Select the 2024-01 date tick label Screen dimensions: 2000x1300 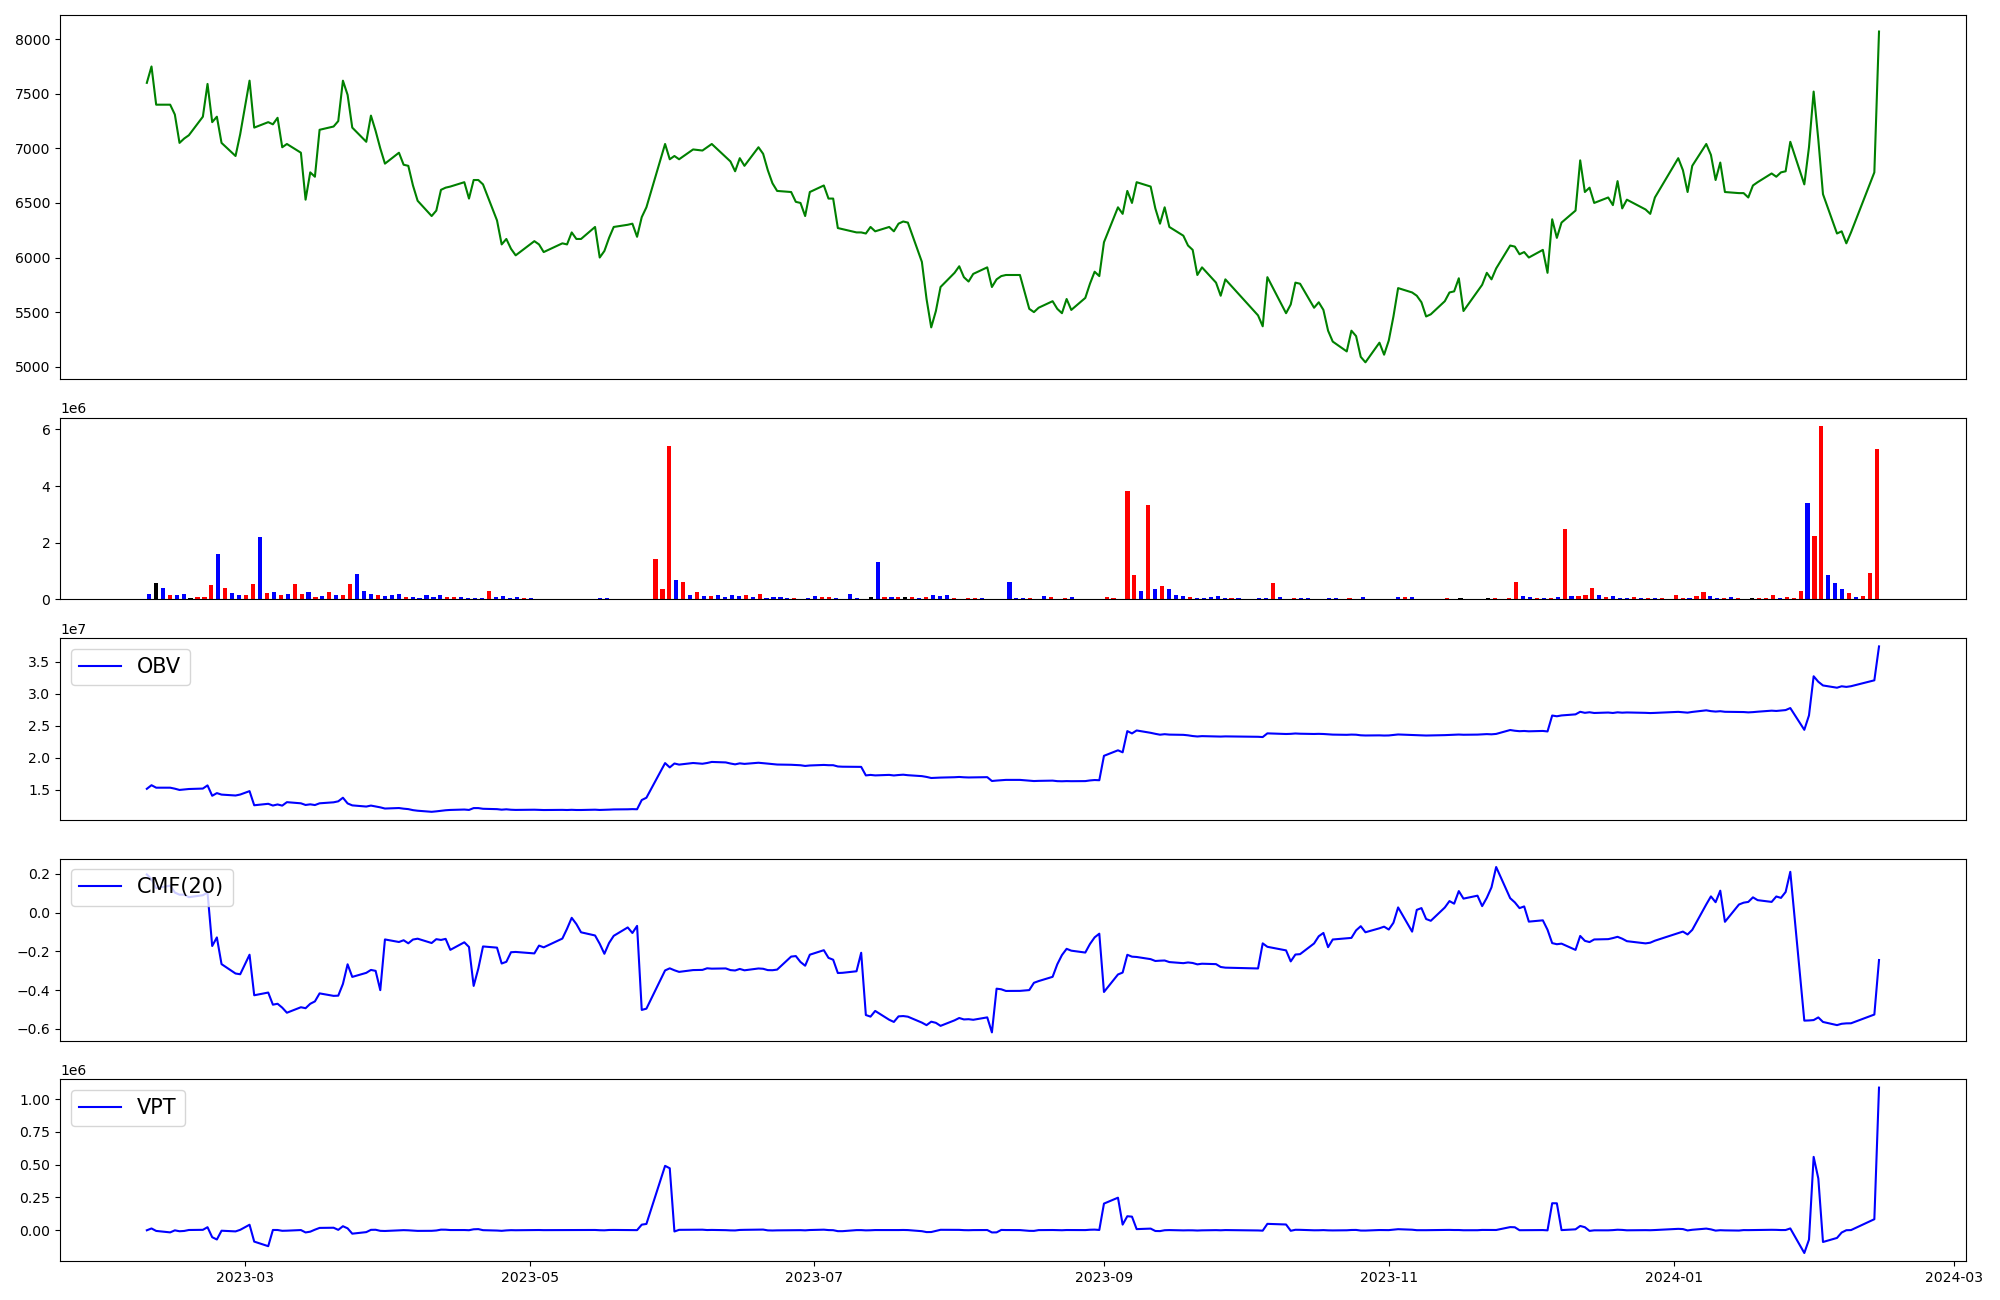point(1674,1276)
